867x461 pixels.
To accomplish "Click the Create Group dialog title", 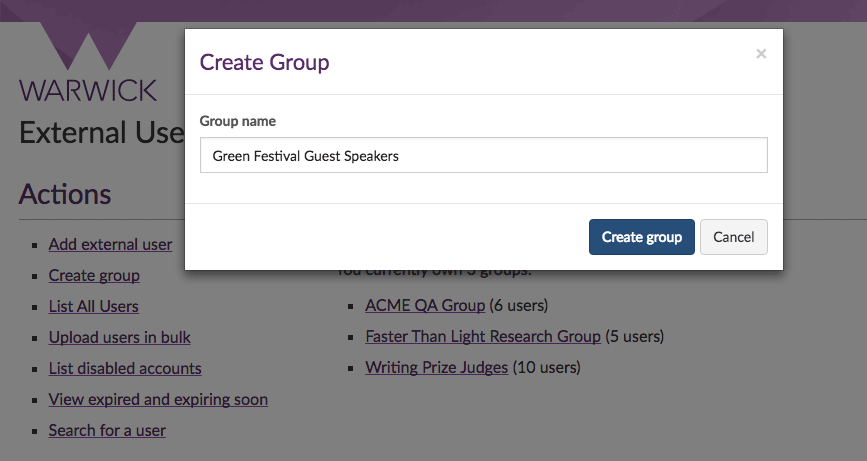I will (x=264, y=62).
